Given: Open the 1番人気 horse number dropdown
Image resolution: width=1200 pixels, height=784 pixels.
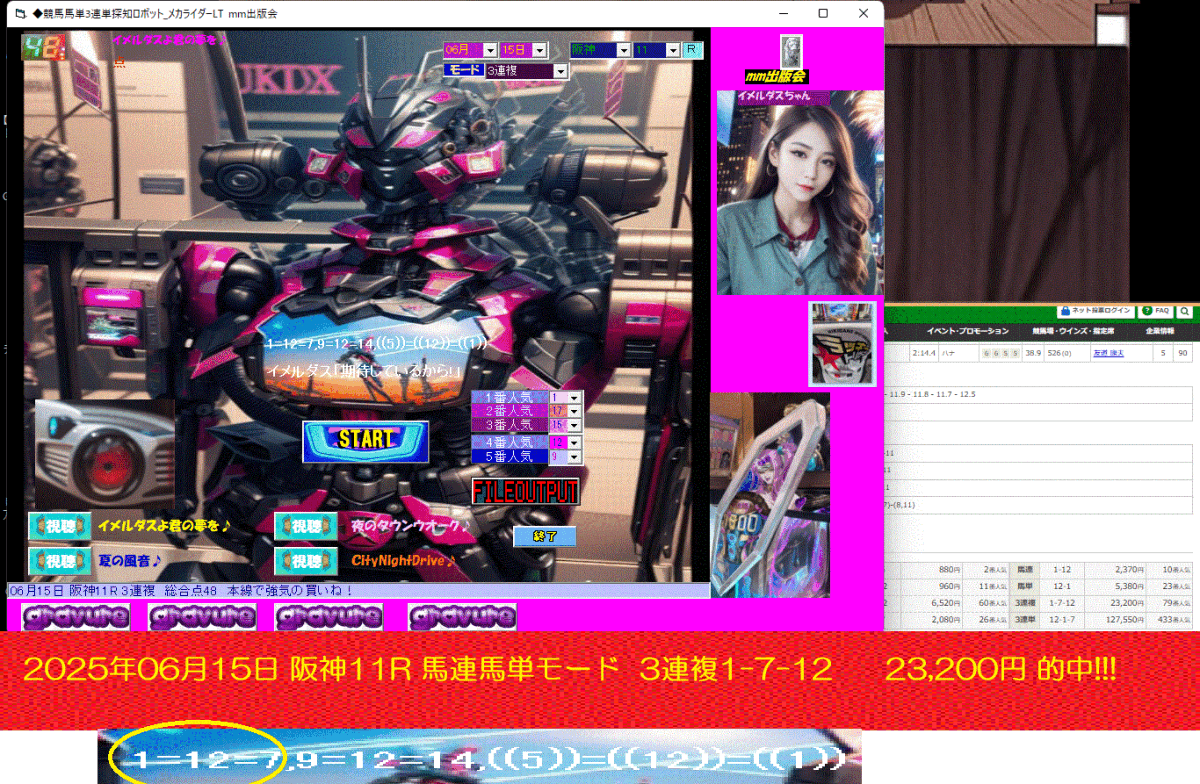Looking at the screenshot, I should pos(574,397).
